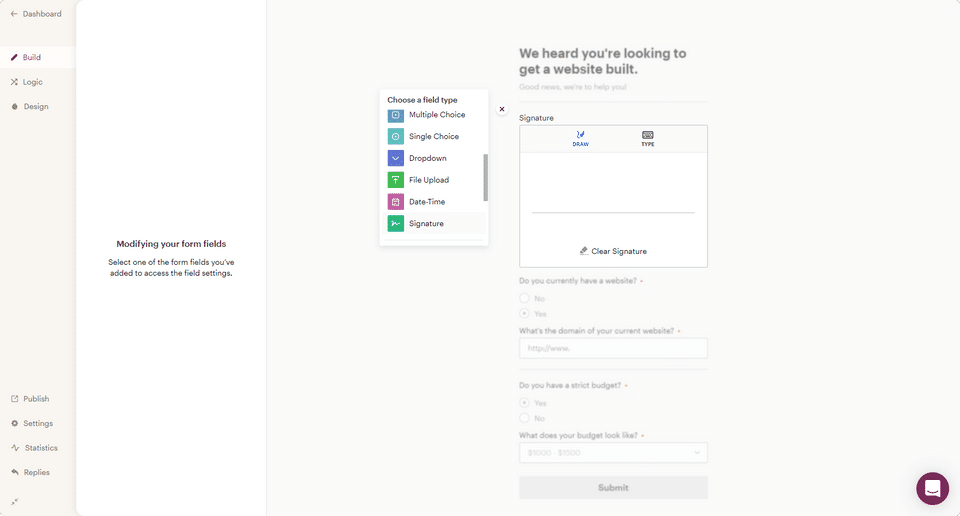Screen dimensions: 960x516
Task: Open the chat support bubble
Action: [932, 488]
